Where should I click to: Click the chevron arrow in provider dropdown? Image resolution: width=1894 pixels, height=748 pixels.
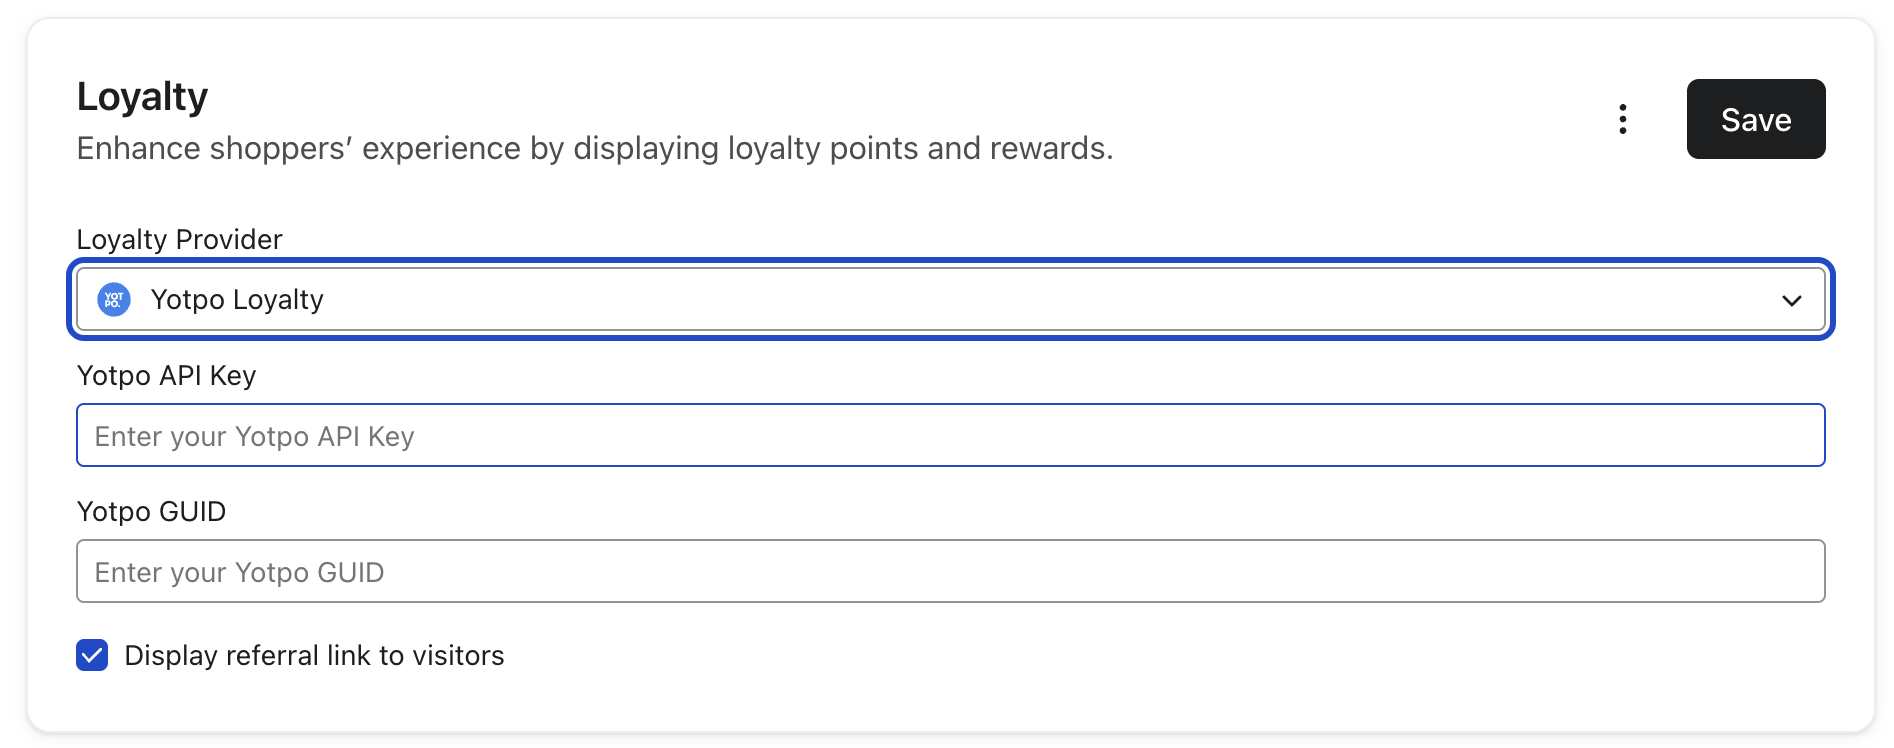1791,300
